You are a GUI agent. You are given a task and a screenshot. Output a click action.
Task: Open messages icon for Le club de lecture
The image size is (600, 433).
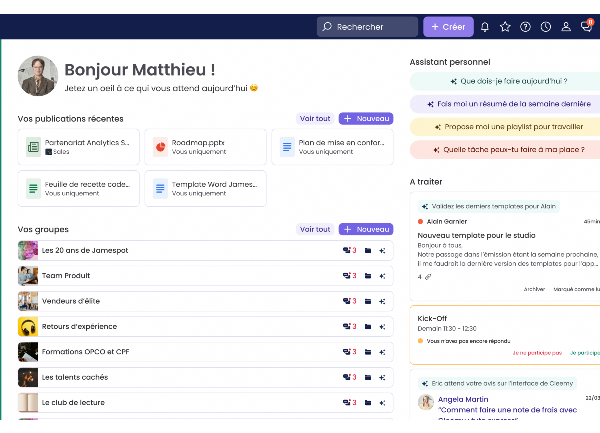click(x=349, y=403)
